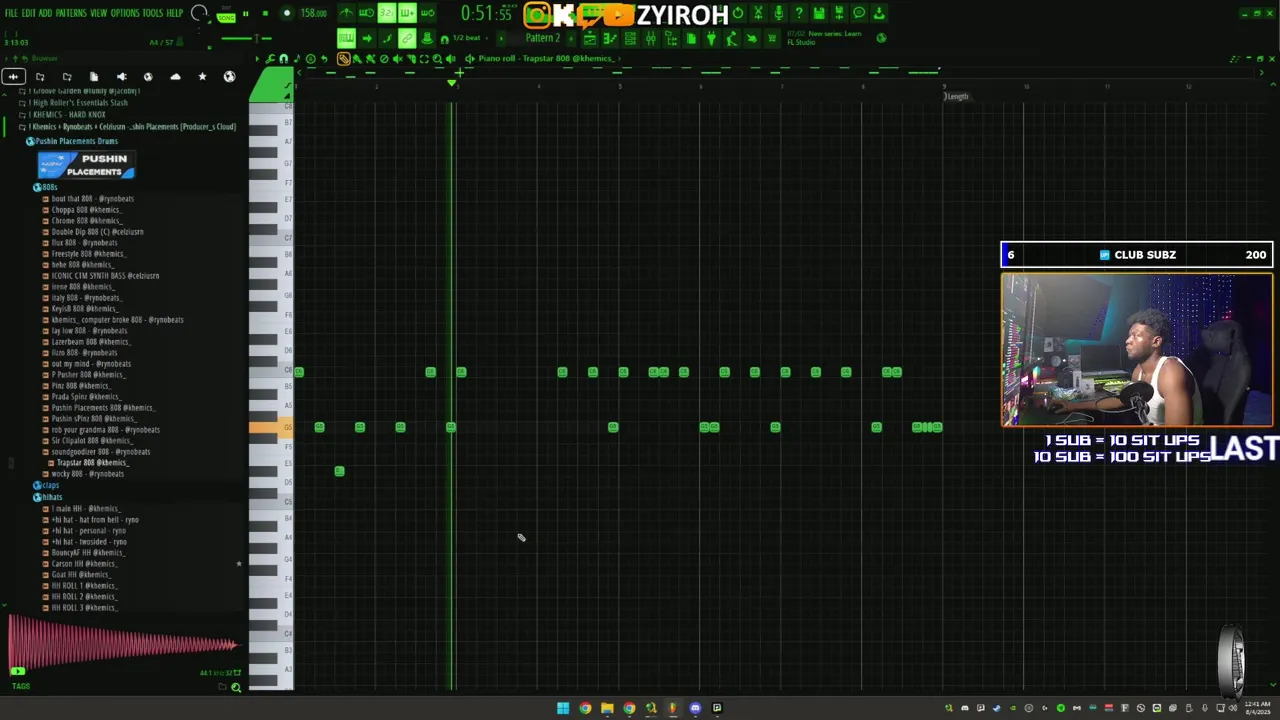Viewport: 1280px width, 720px height.
Task: Click the browser speaker sounds icon
Action: point(121,77)
